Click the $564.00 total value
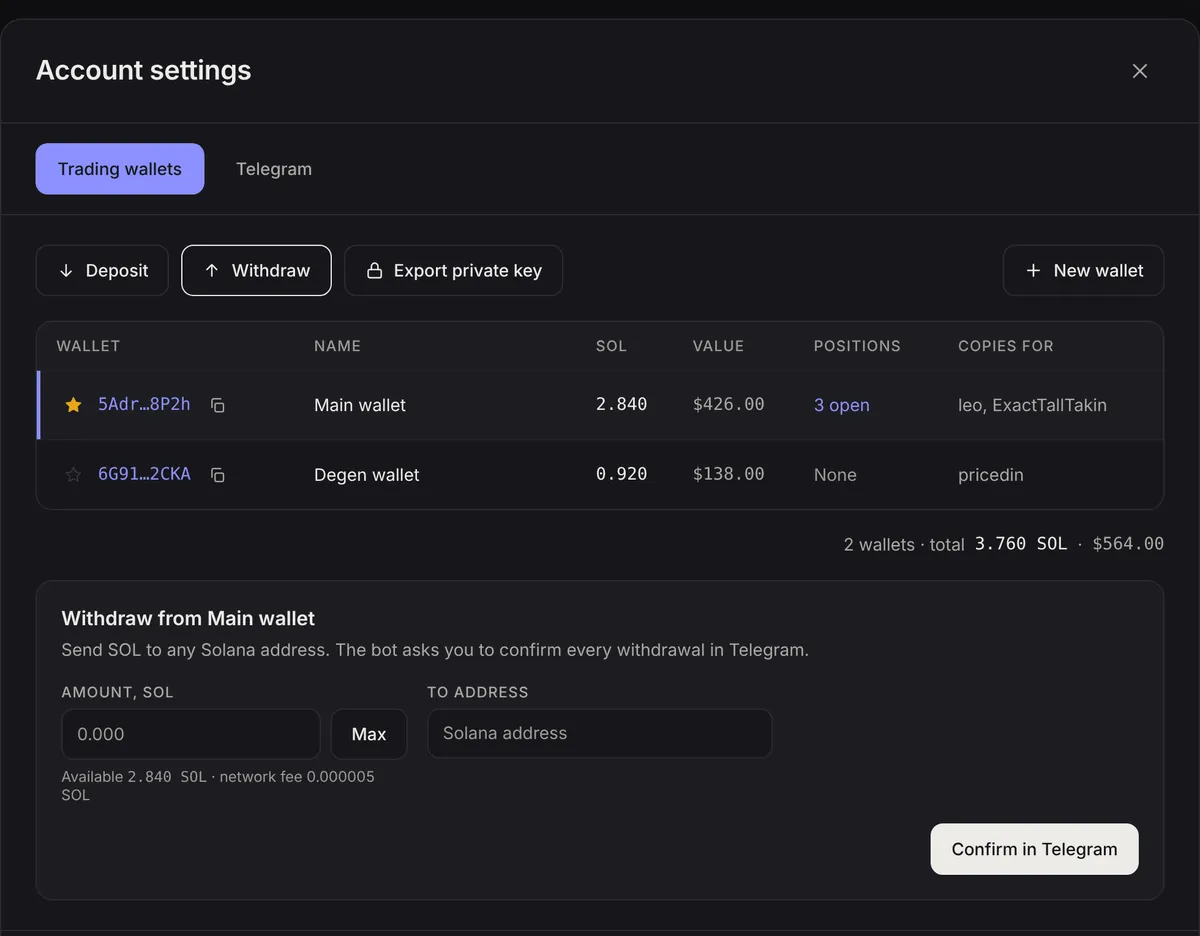 [x=1128, y=544]
